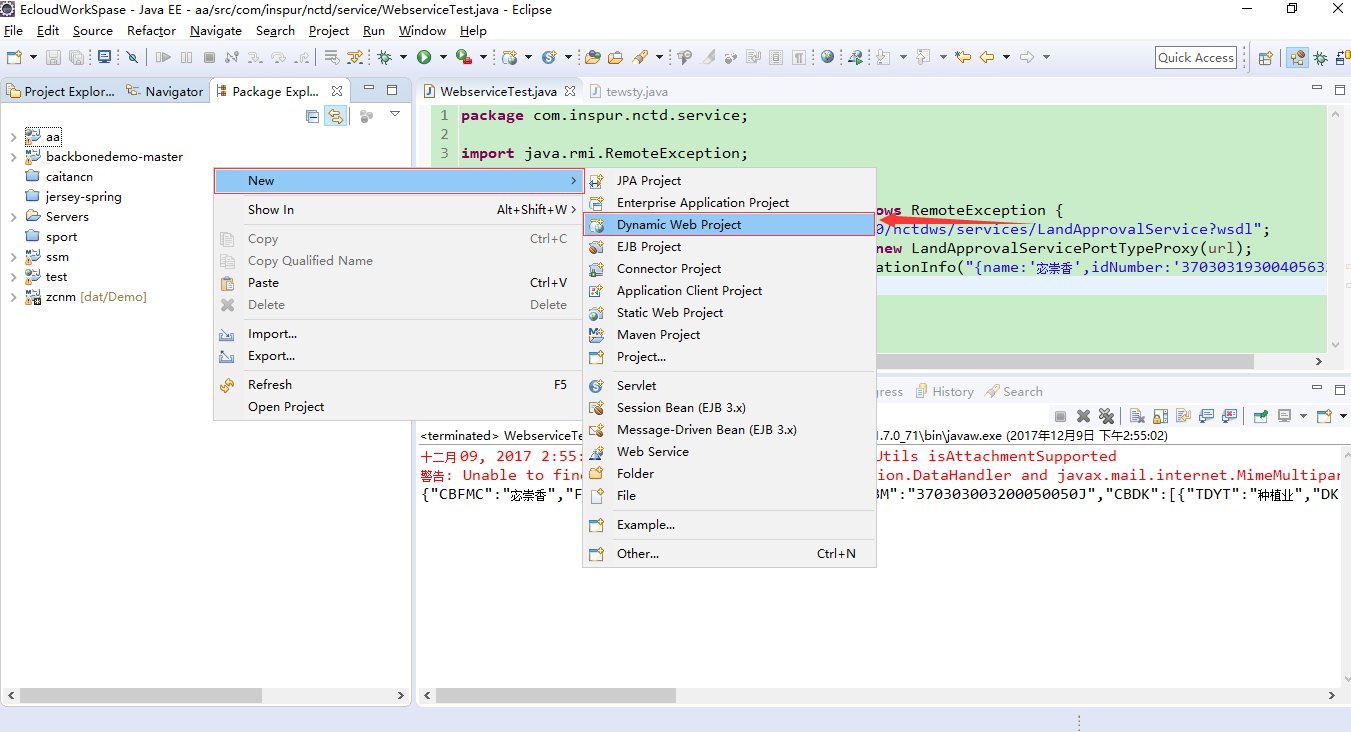The width and height of the screenshot is (1351, 732).
Task: Click Remove Launch icon in console
Action: pos(1083,416)
